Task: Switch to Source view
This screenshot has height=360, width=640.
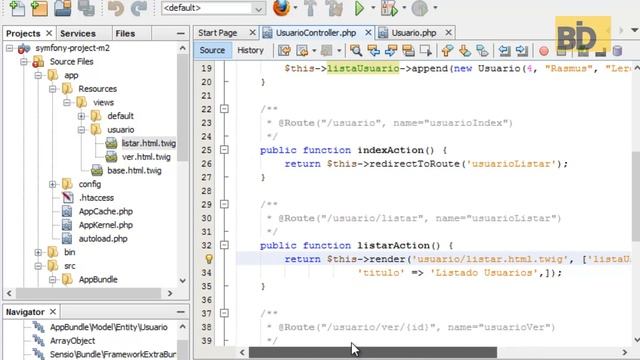Action: (212, 50)
